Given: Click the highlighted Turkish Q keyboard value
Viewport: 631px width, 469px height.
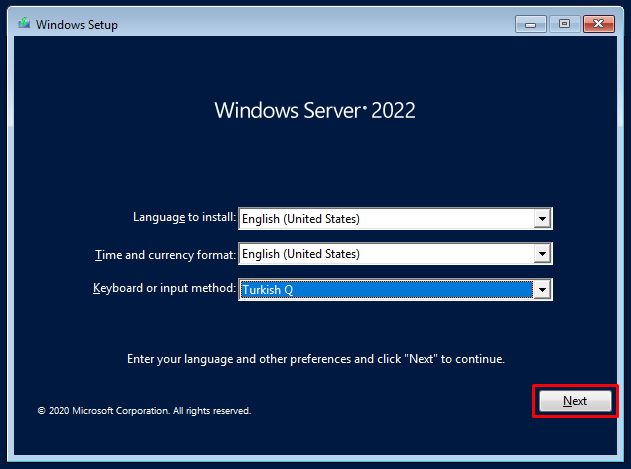Looking at the screenshot, I should tap(385, 290).
